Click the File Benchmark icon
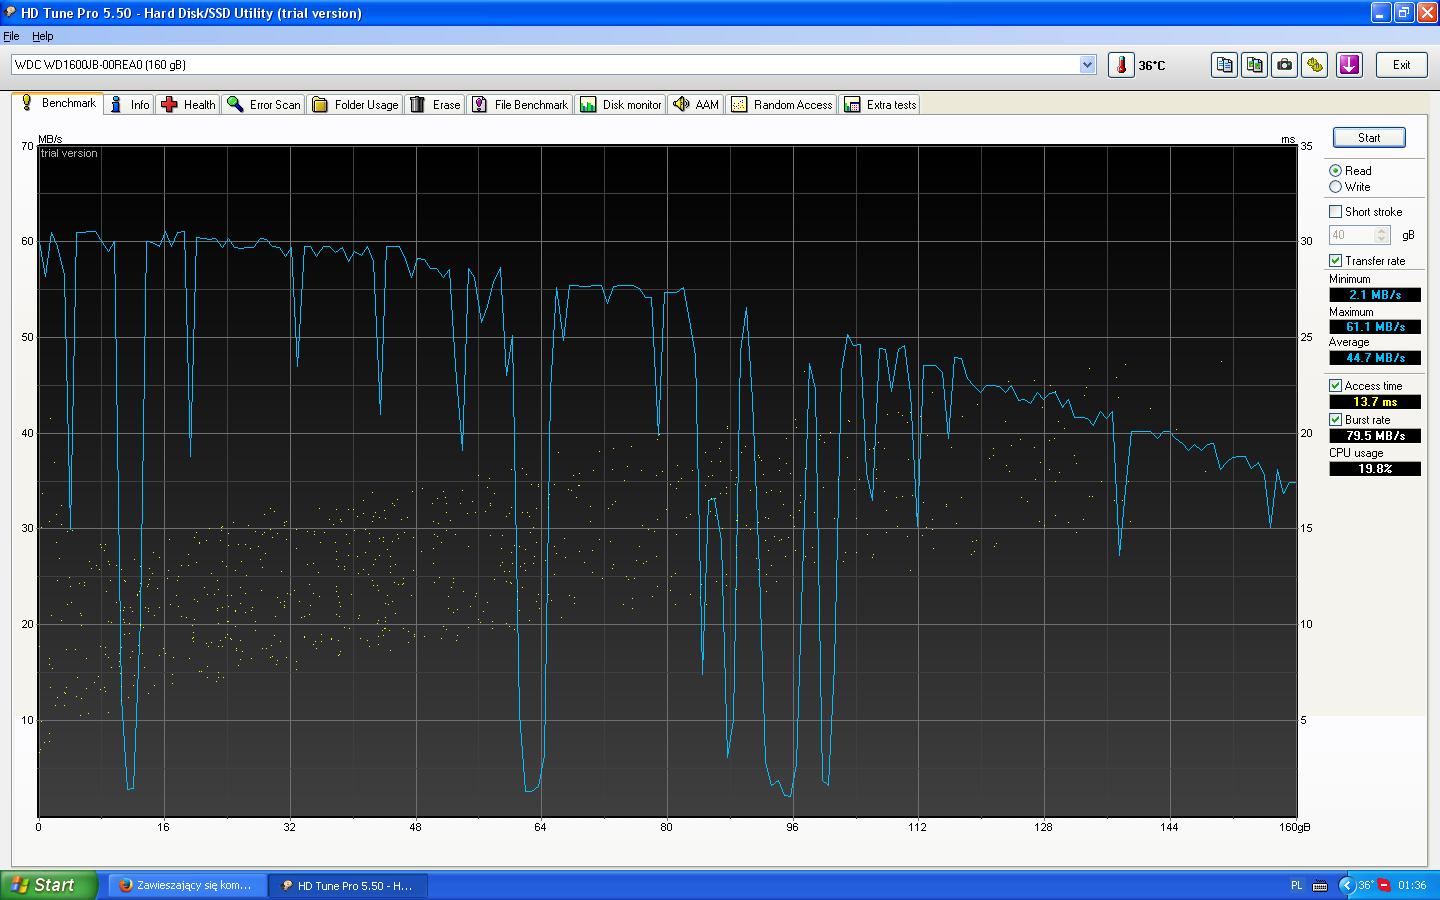This screenshot has width=1440, height=900. point(480,104)
